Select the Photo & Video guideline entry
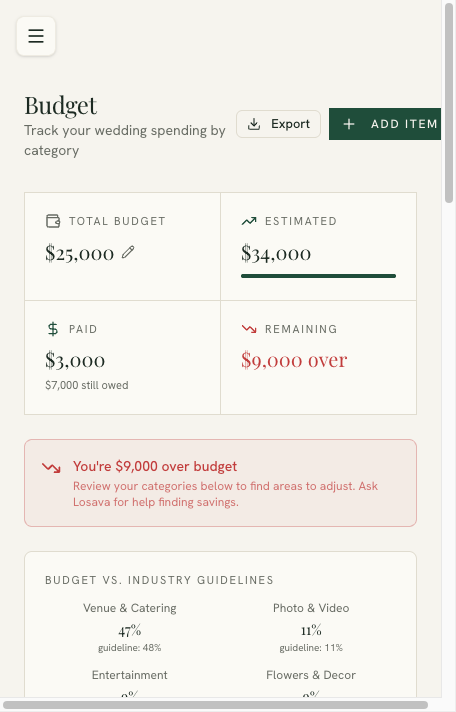The image size is (456, 712). (x=311, y=628)
